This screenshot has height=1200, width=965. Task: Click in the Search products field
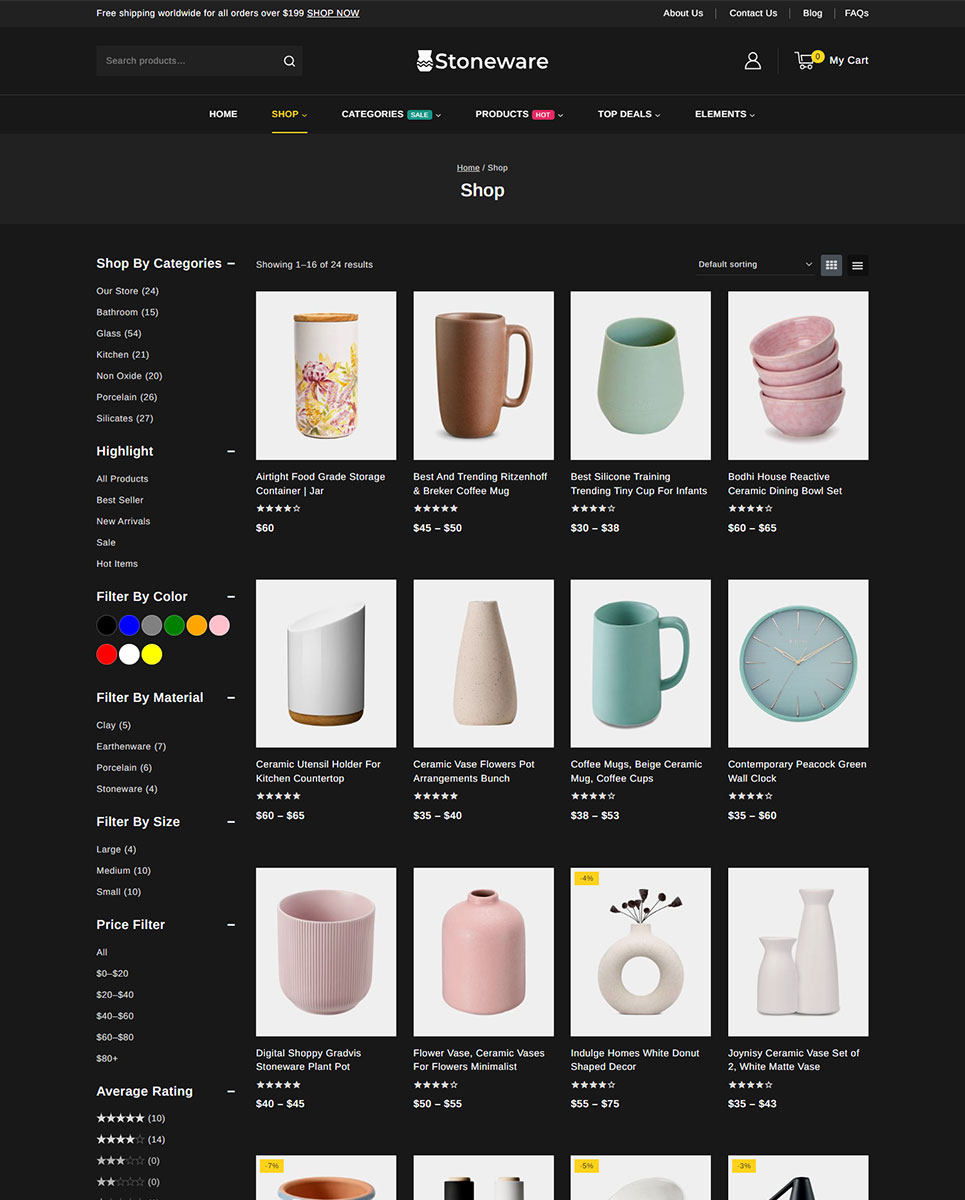[x=188, y=61]
